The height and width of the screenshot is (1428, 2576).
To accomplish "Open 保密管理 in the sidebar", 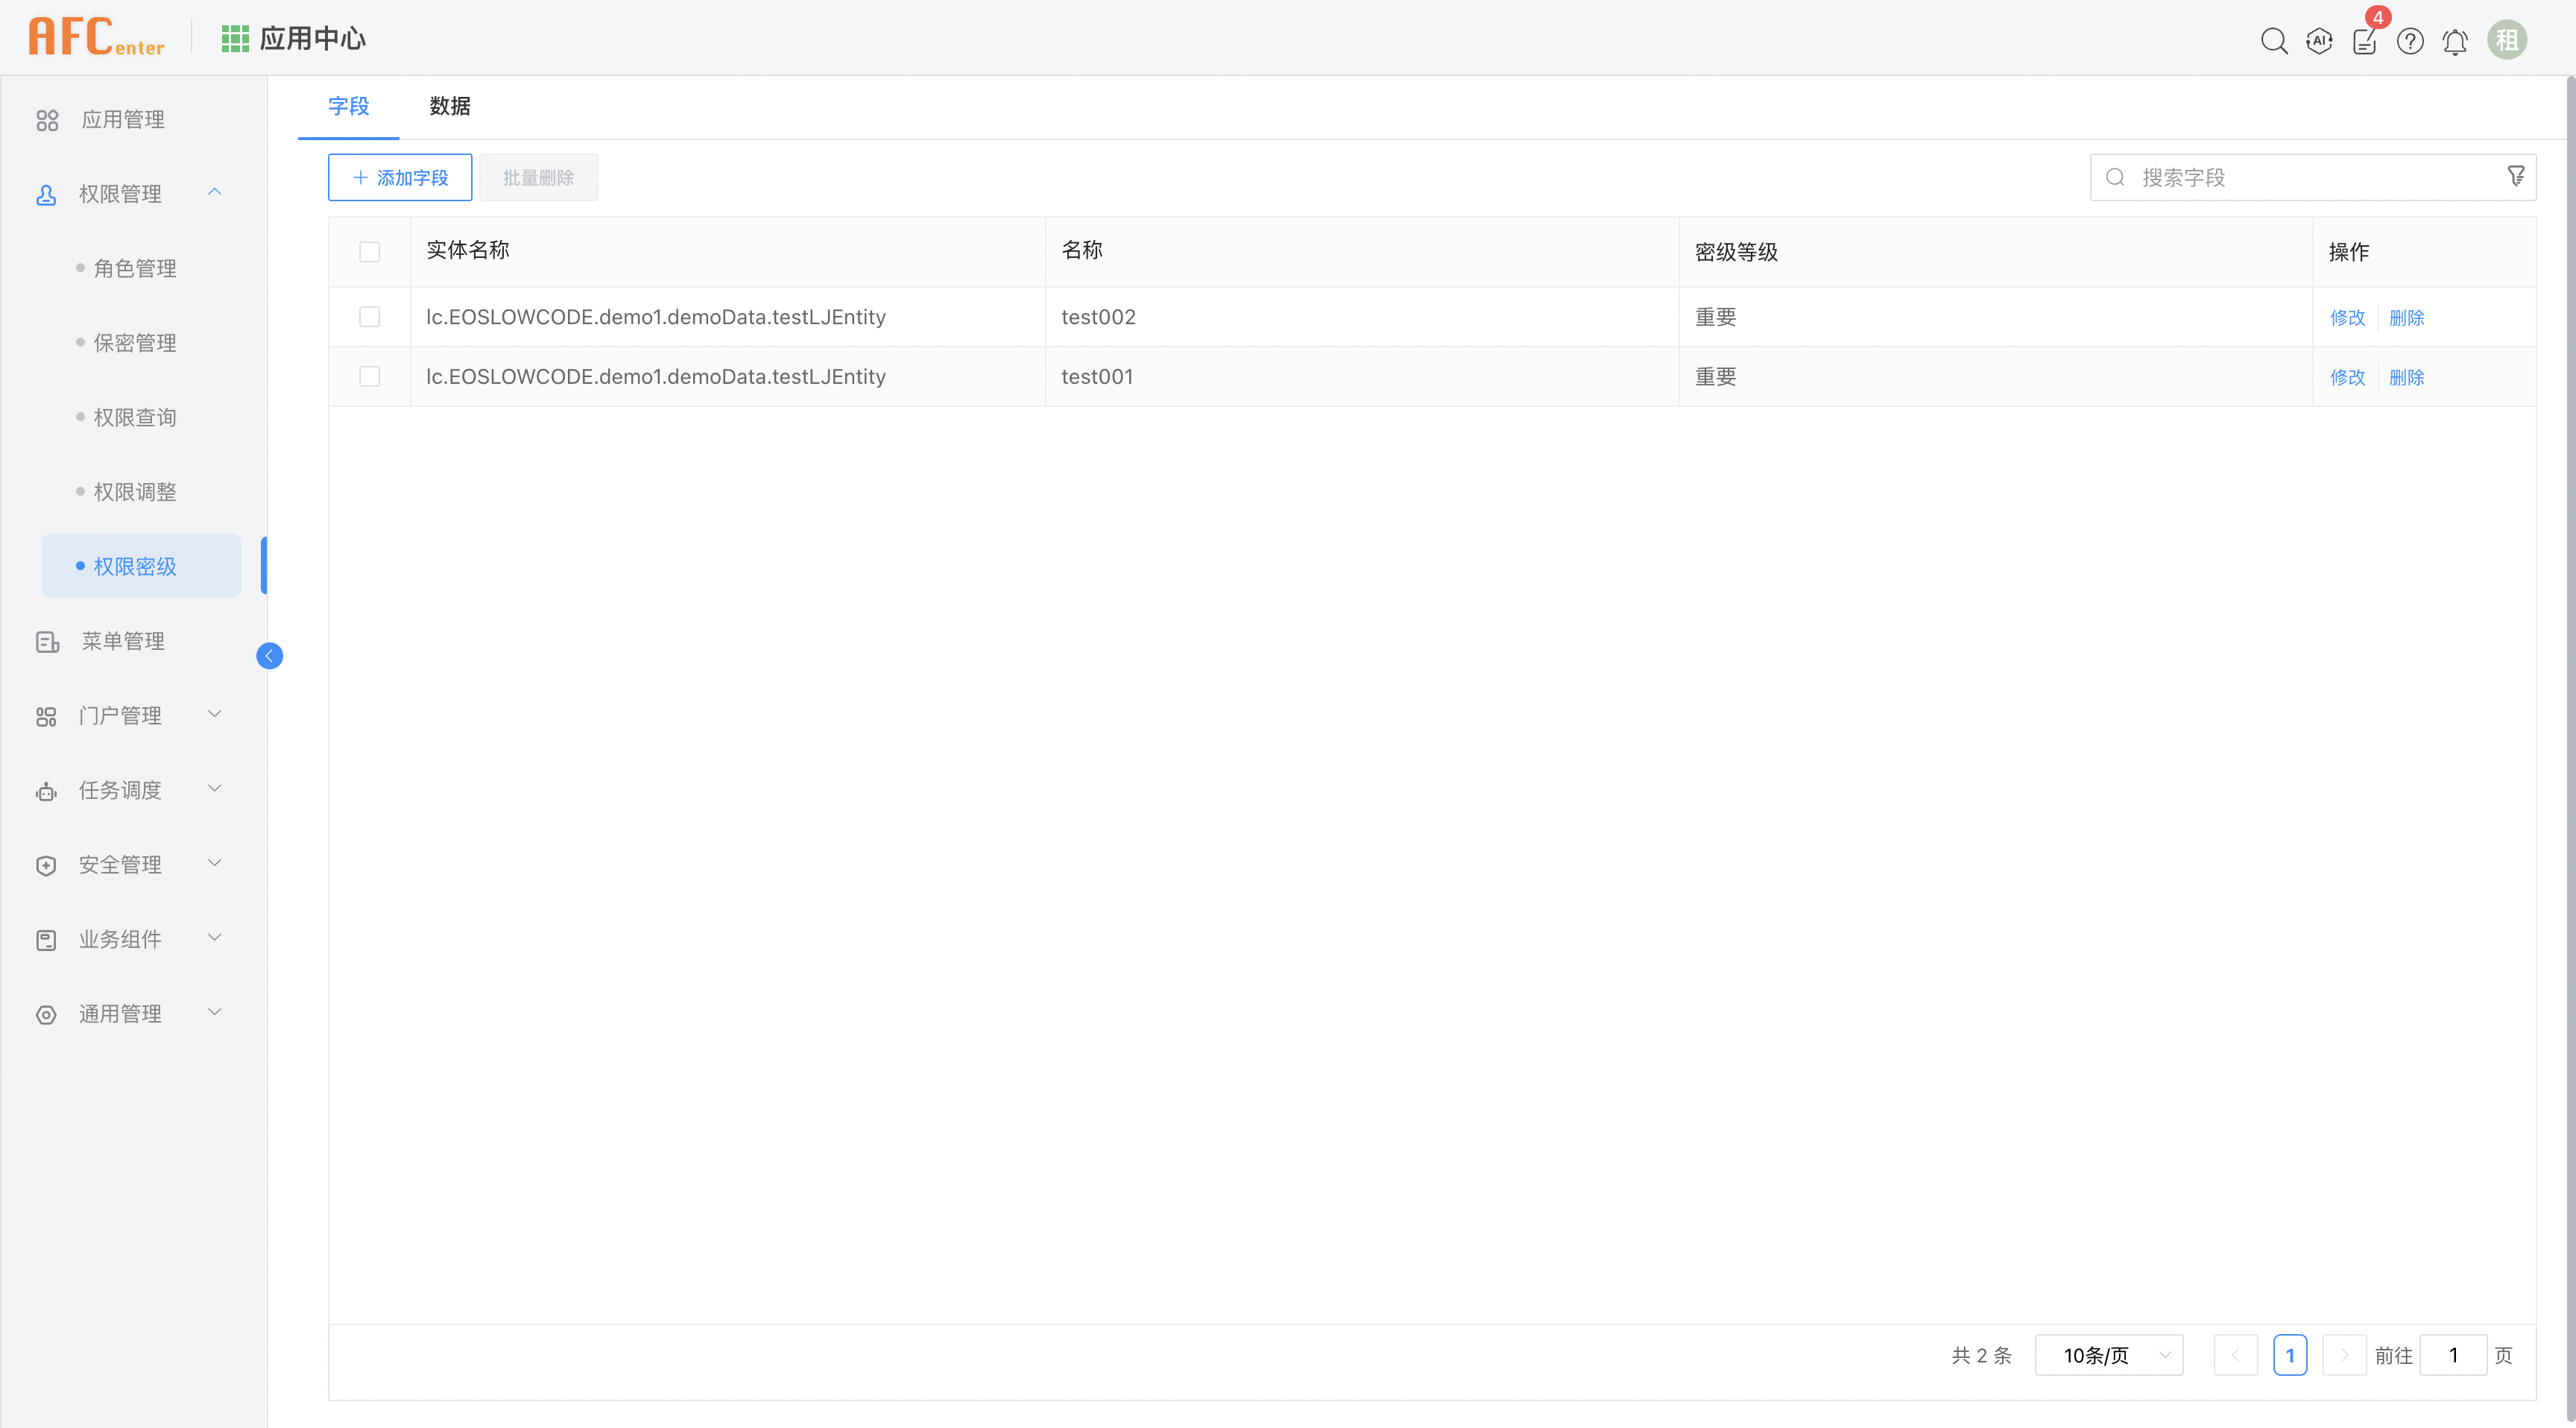I will 134,342.
